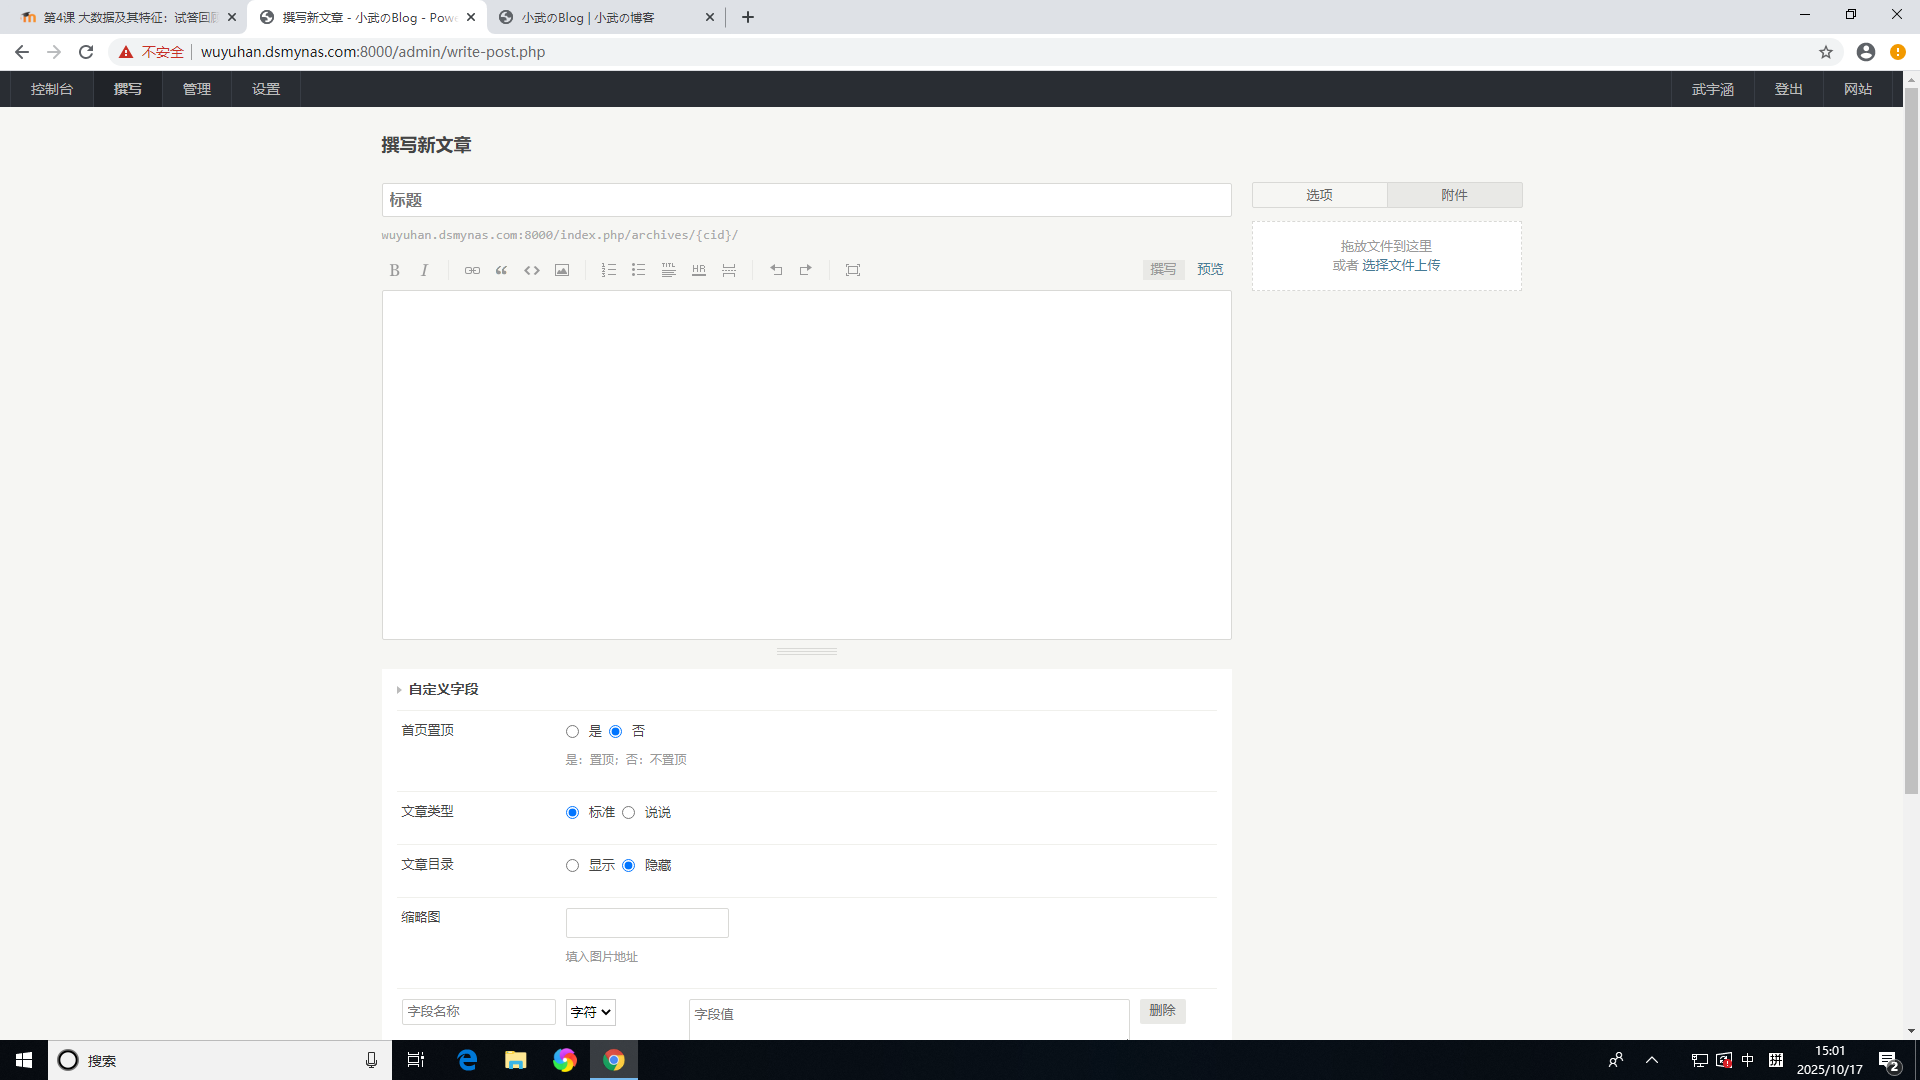Viewport: 1920px width, 1080px height.
Task: Insert horizontal rule with HR icon
Action: (x=699, y=270)
